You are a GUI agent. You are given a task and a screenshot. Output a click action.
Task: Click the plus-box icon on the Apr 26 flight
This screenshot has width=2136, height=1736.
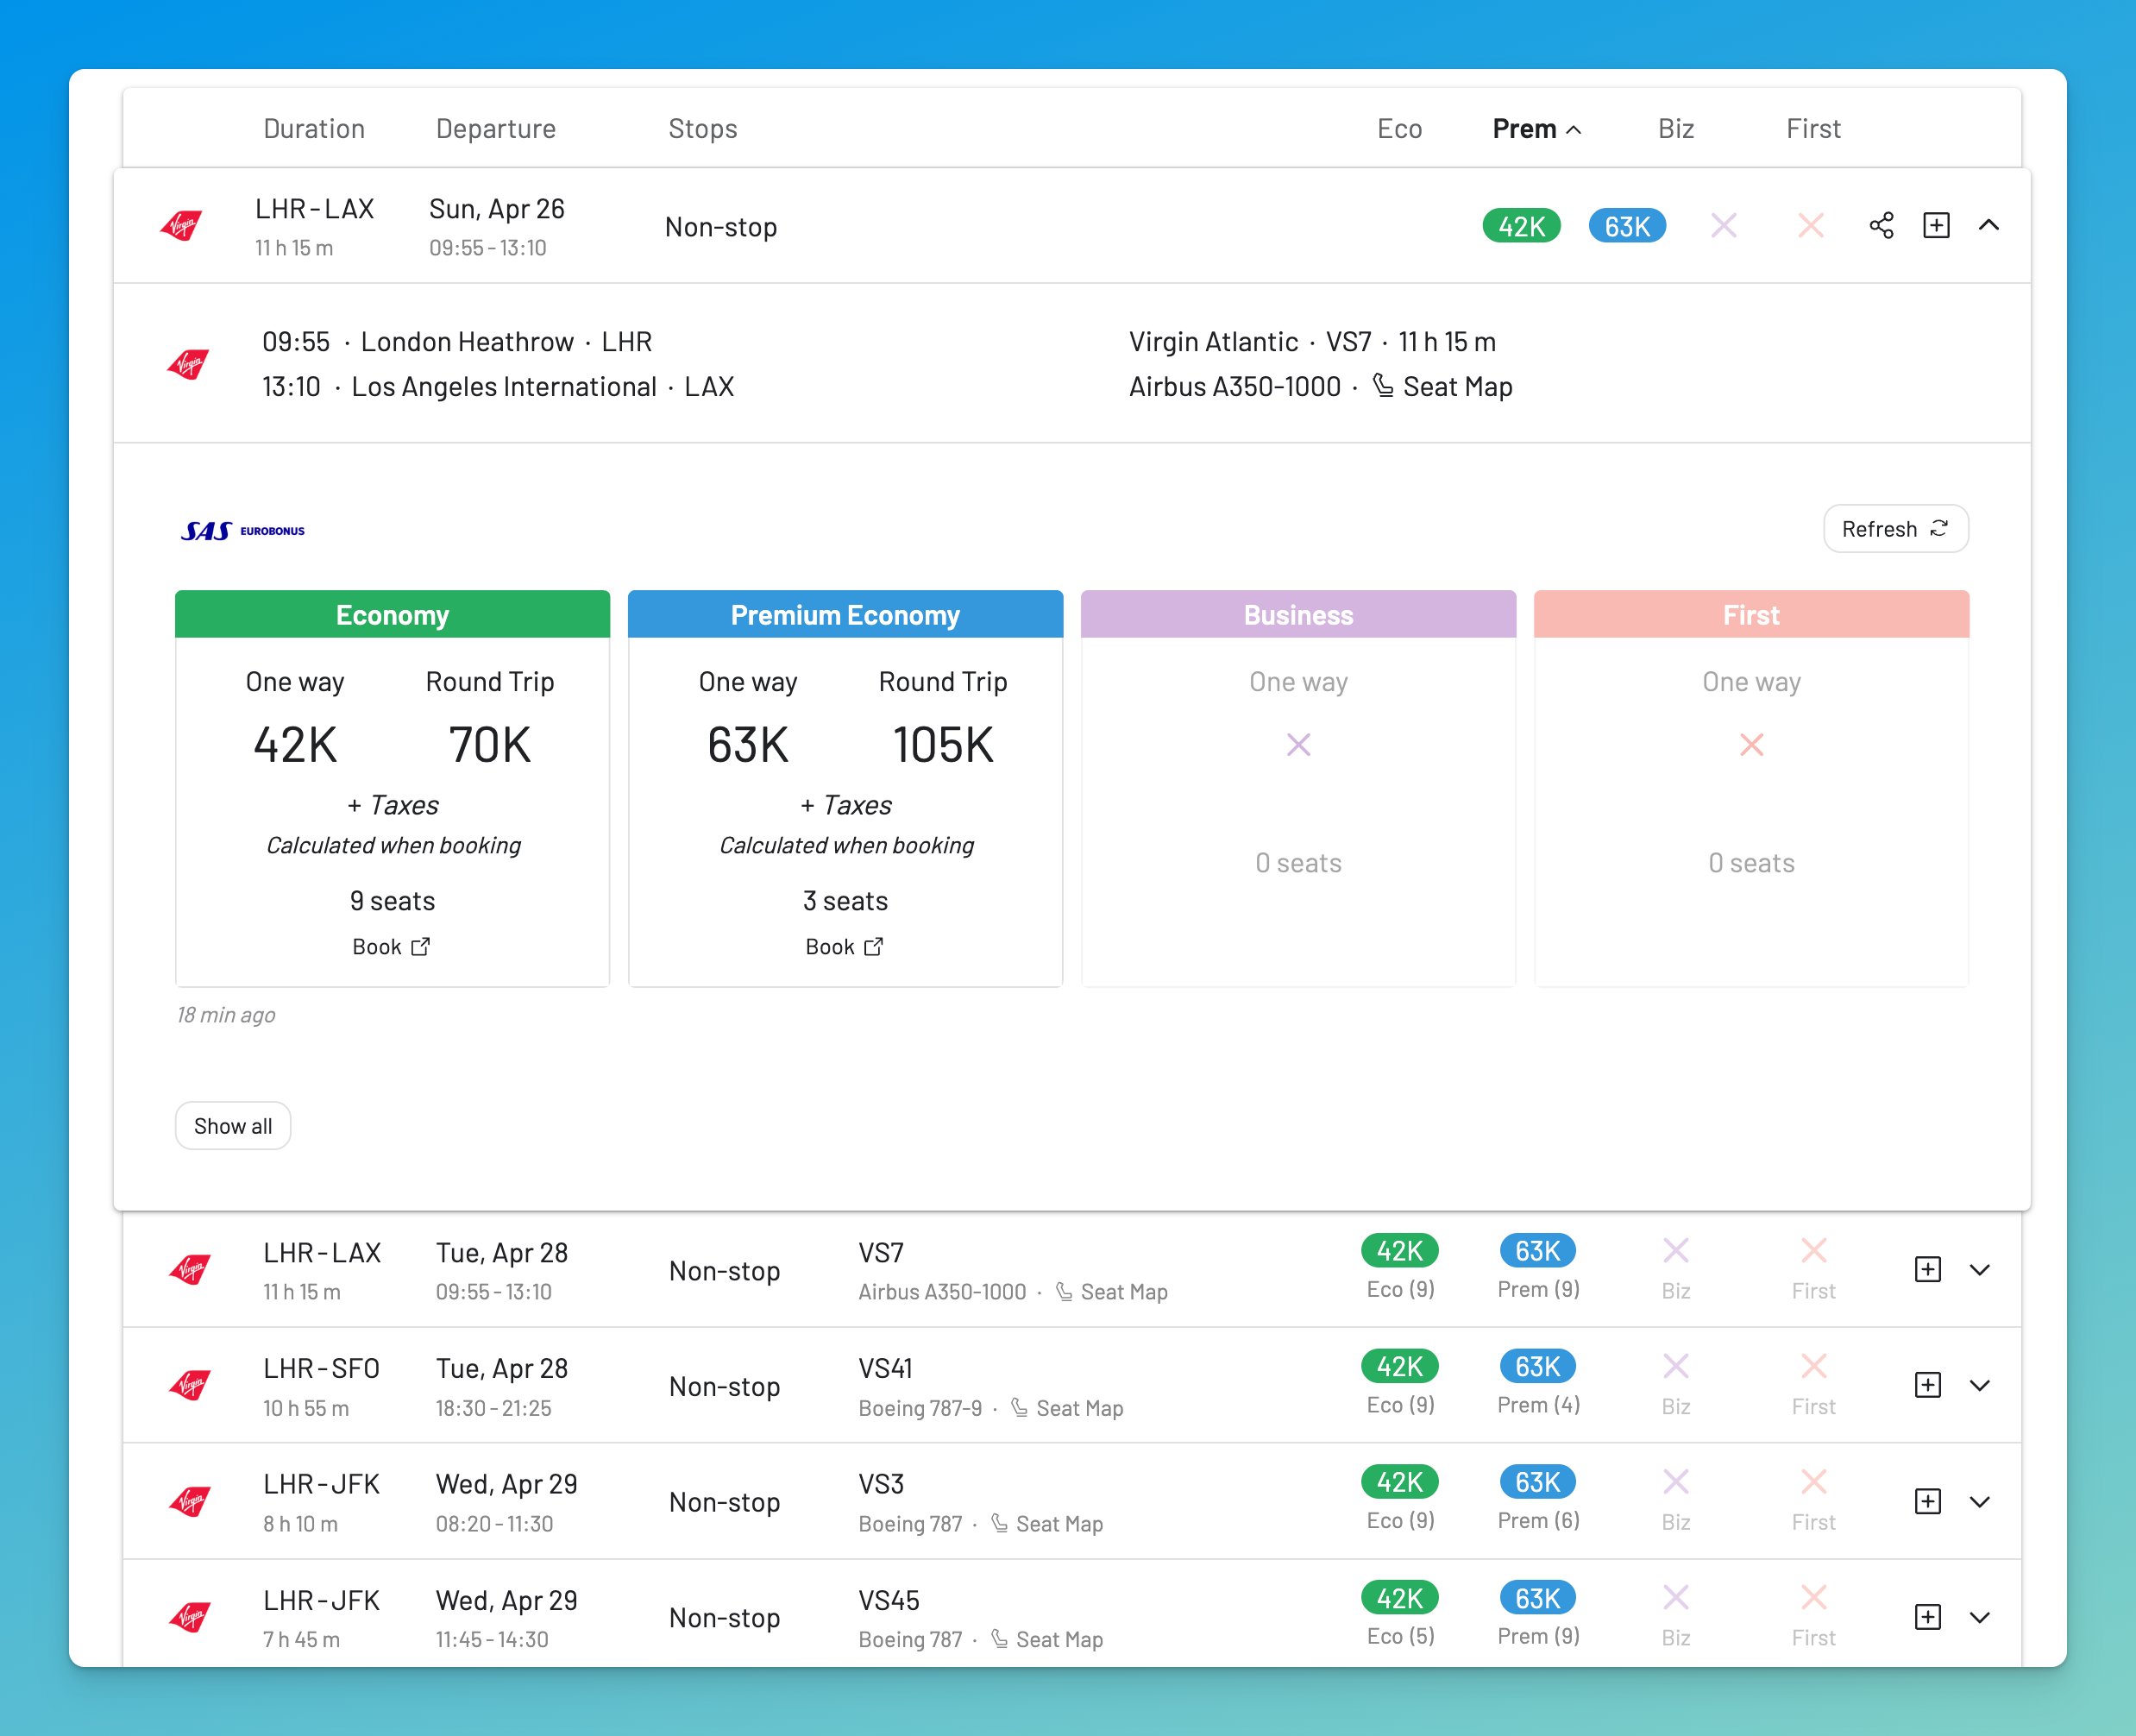[1936, 225]
